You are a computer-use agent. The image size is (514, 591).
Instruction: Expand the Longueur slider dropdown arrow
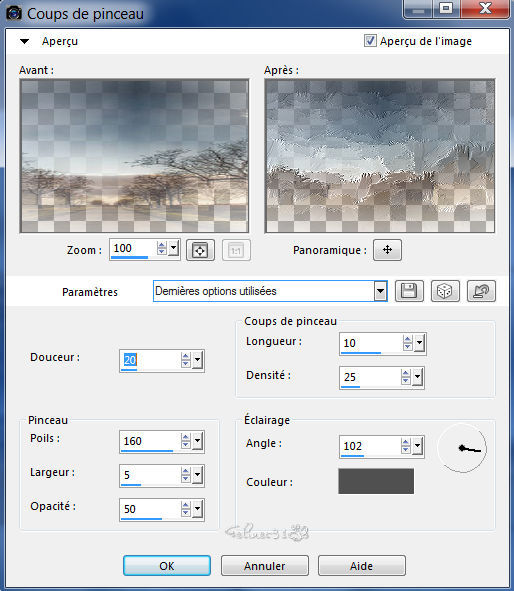point(419,343)
